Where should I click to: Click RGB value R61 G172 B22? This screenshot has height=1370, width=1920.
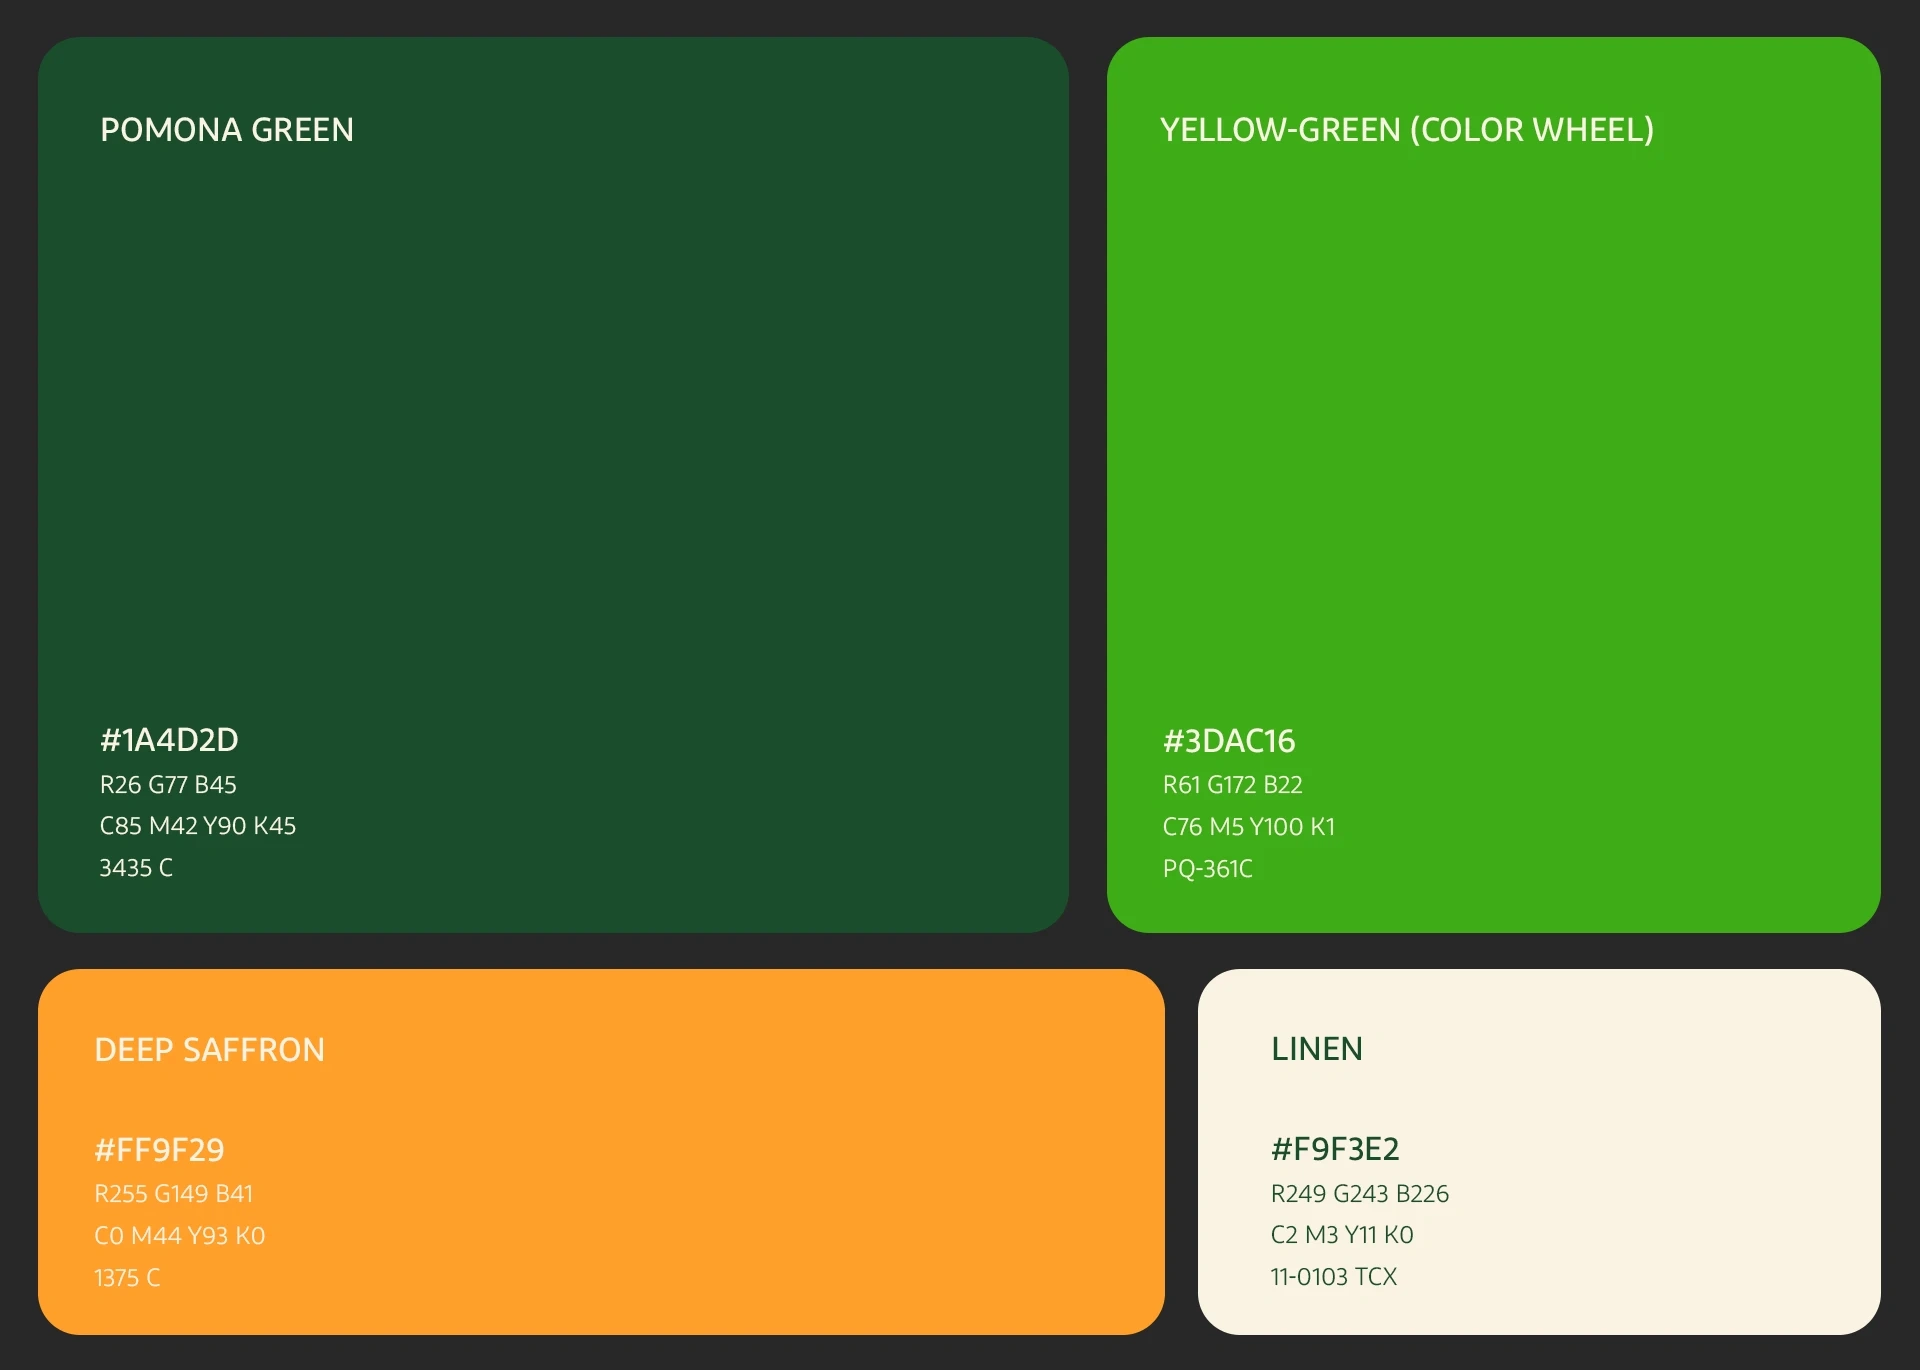point(1232,785)
